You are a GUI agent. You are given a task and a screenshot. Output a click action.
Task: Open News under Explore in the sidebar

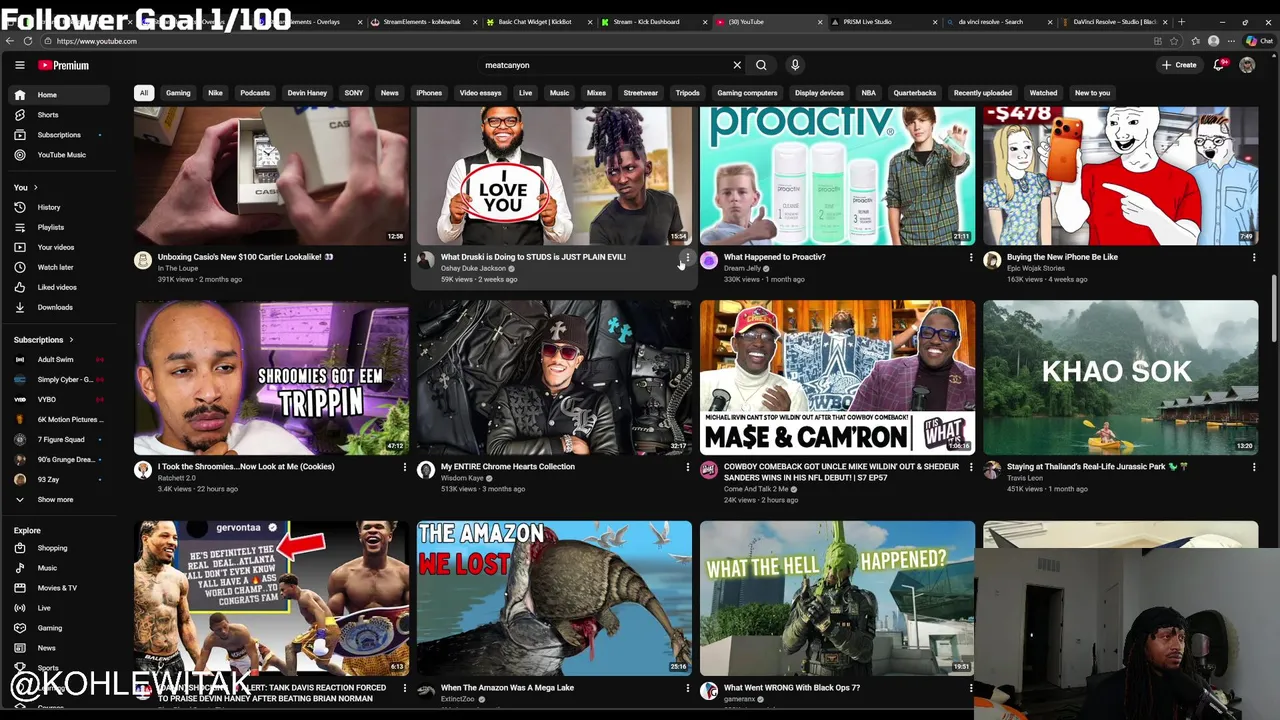[60, 648]
